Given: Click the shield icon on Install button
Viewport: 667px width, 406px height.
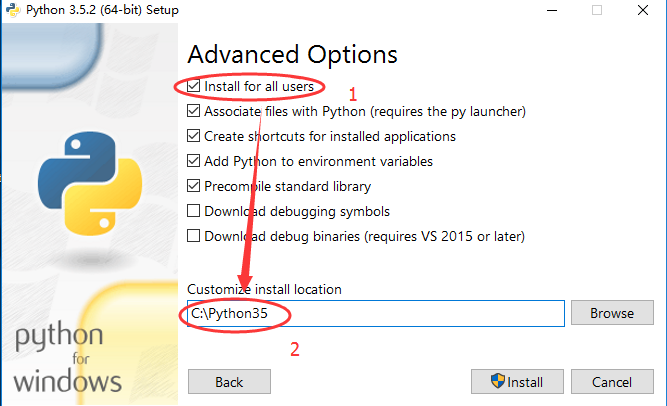Looking at the screenshot, I should [497, 380].
